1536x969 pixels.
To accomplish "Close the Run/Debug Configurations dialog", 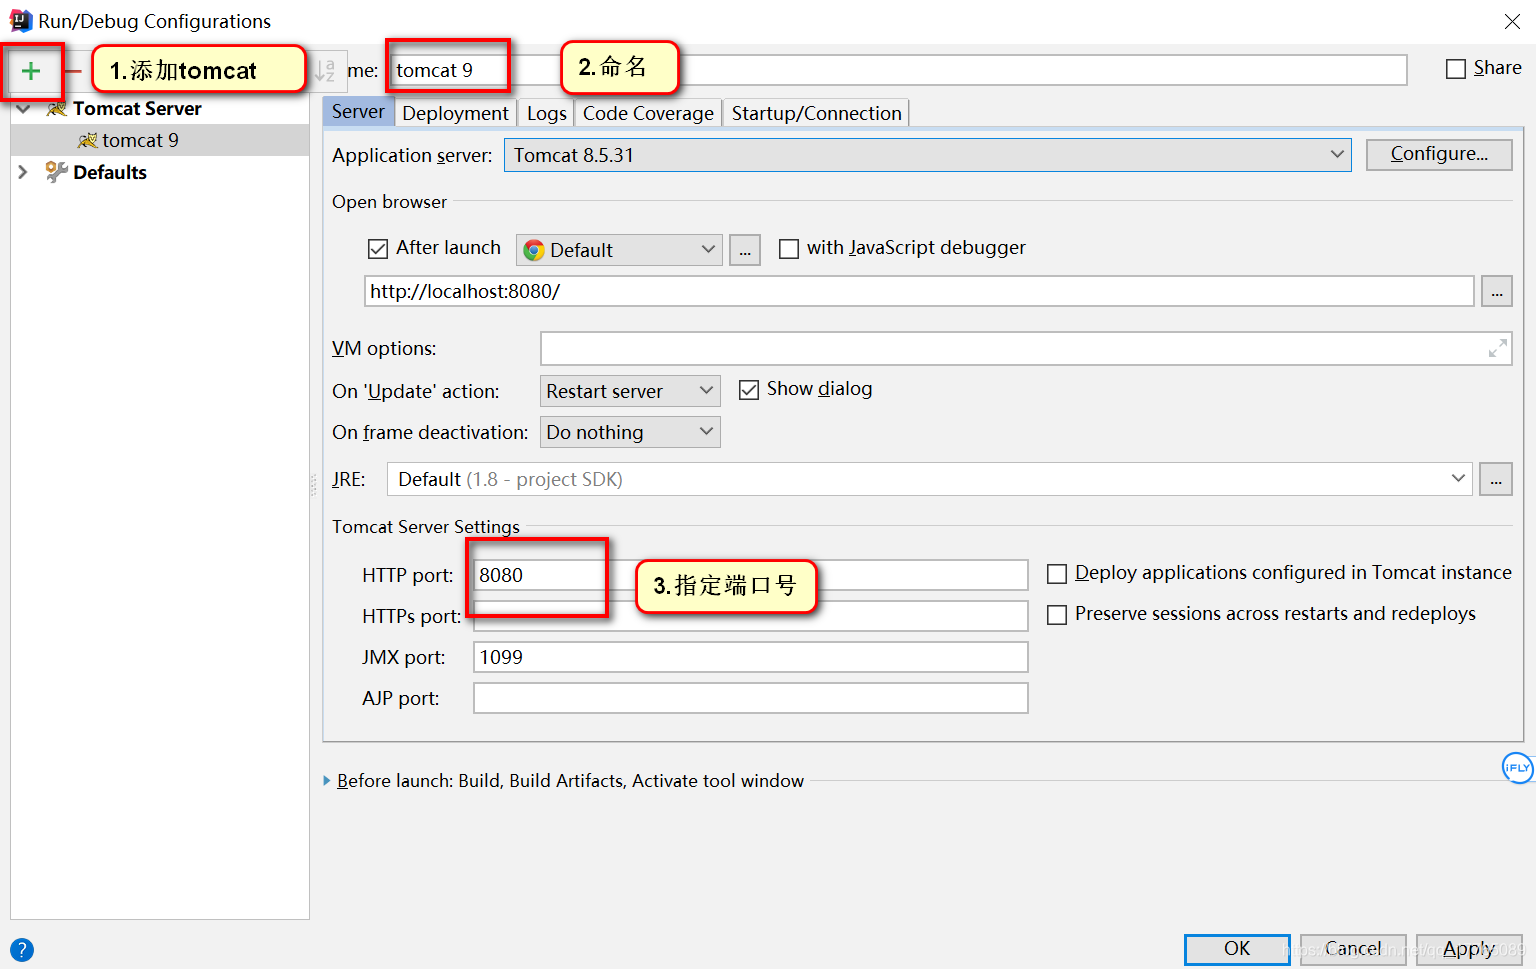I will (x=1512, y=21).
